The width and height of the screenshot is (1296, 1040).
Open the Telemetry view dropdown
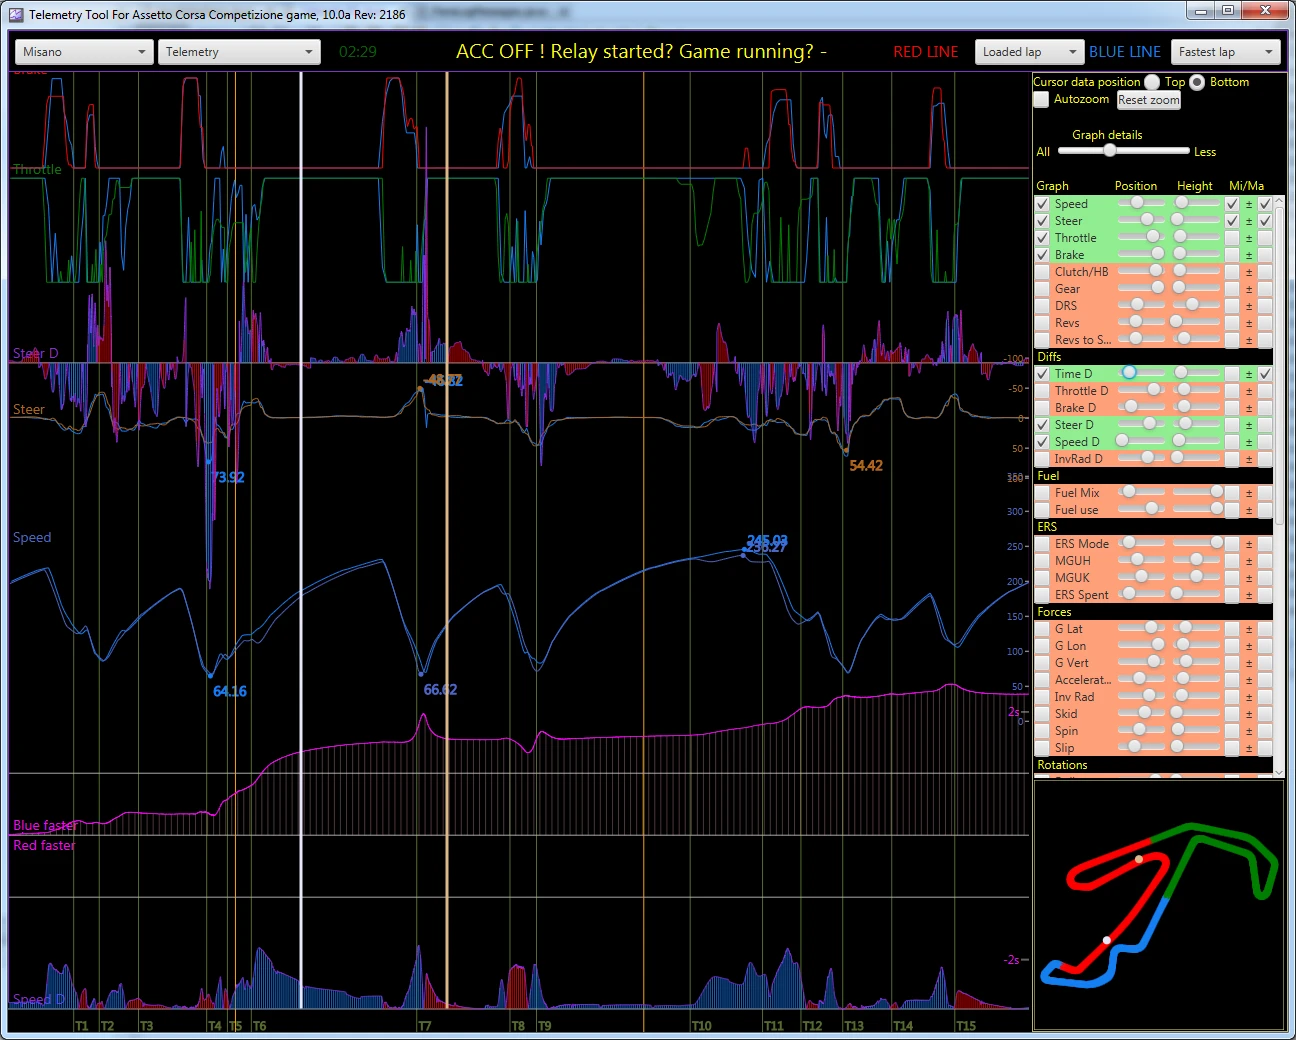click(x=238, y=51)
